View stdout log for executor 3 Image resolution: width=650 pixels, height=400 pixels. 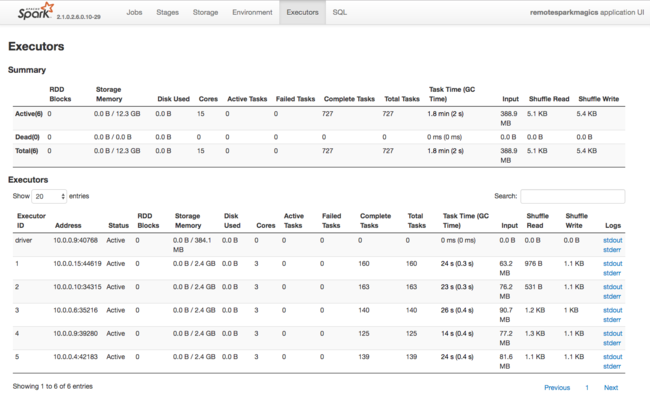[x=612, y=309]
